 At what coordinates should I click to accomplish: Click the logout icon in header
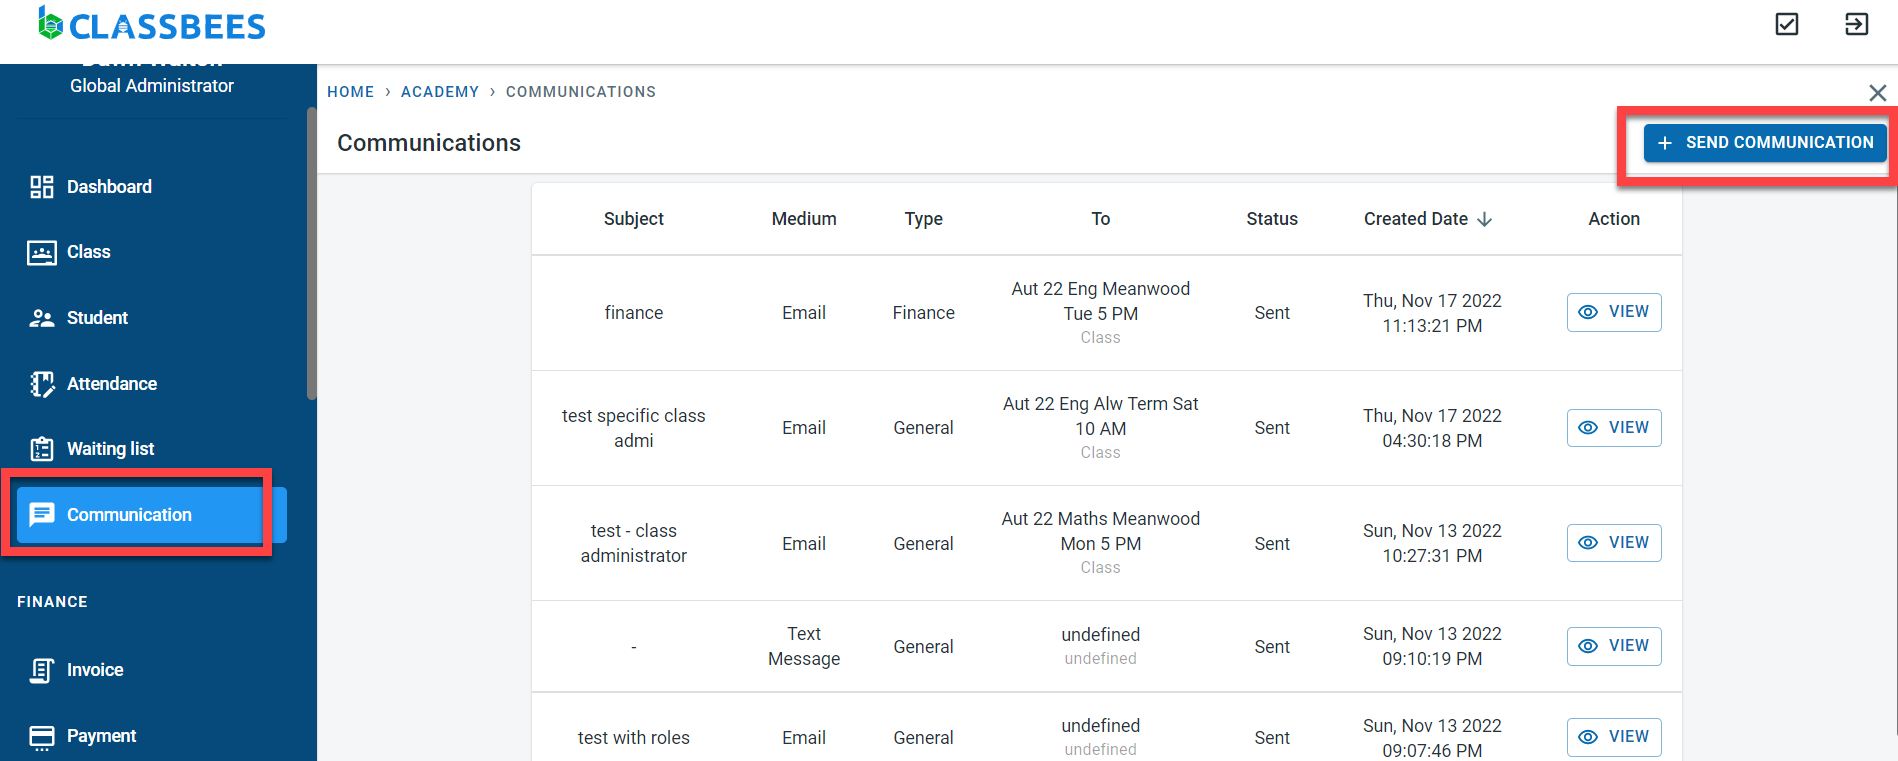pyautogui.click(x=1856, y=24)
